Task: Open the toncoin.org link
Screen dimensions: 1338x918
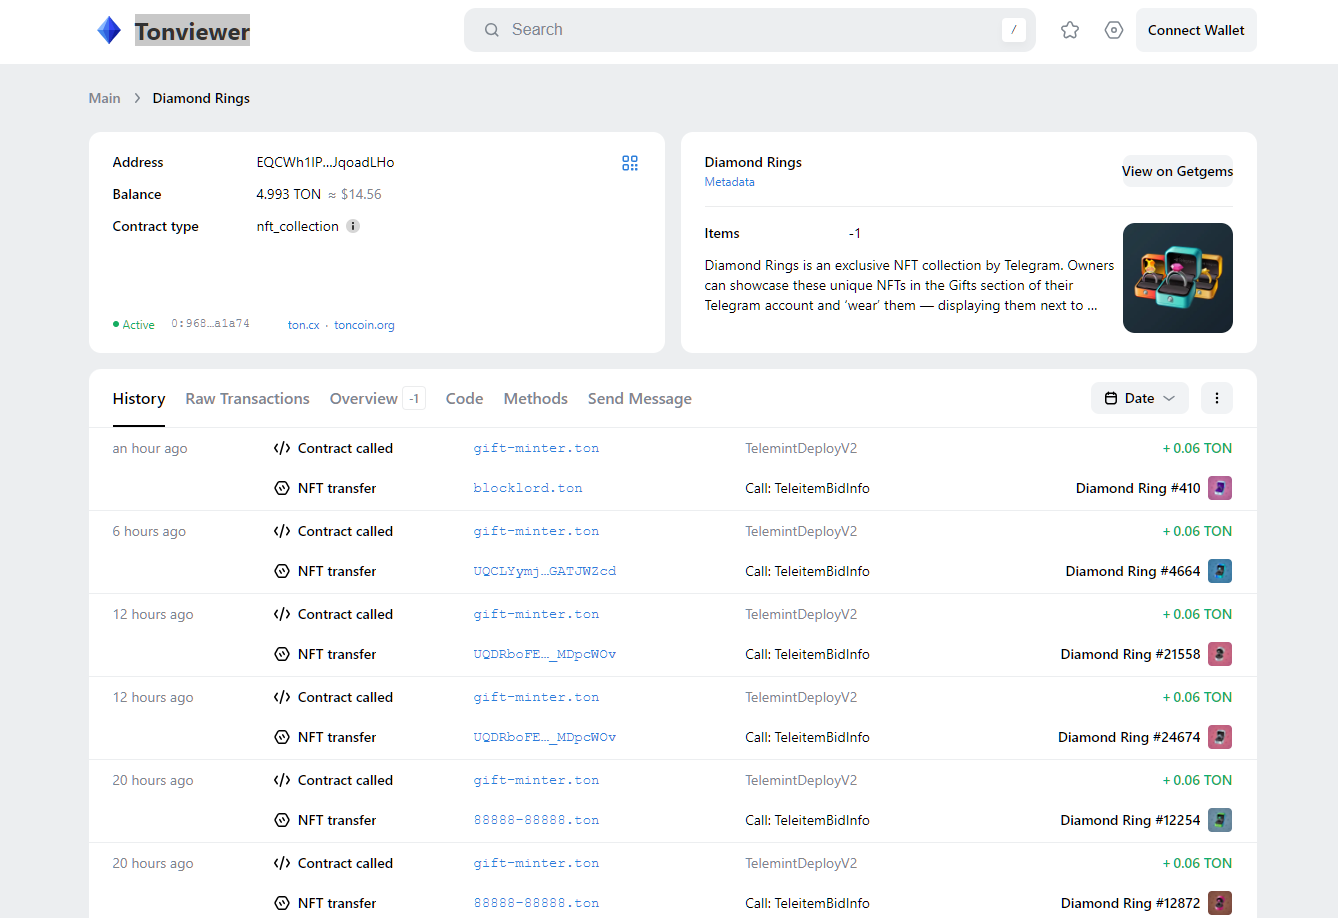Action: click(364, 325)
